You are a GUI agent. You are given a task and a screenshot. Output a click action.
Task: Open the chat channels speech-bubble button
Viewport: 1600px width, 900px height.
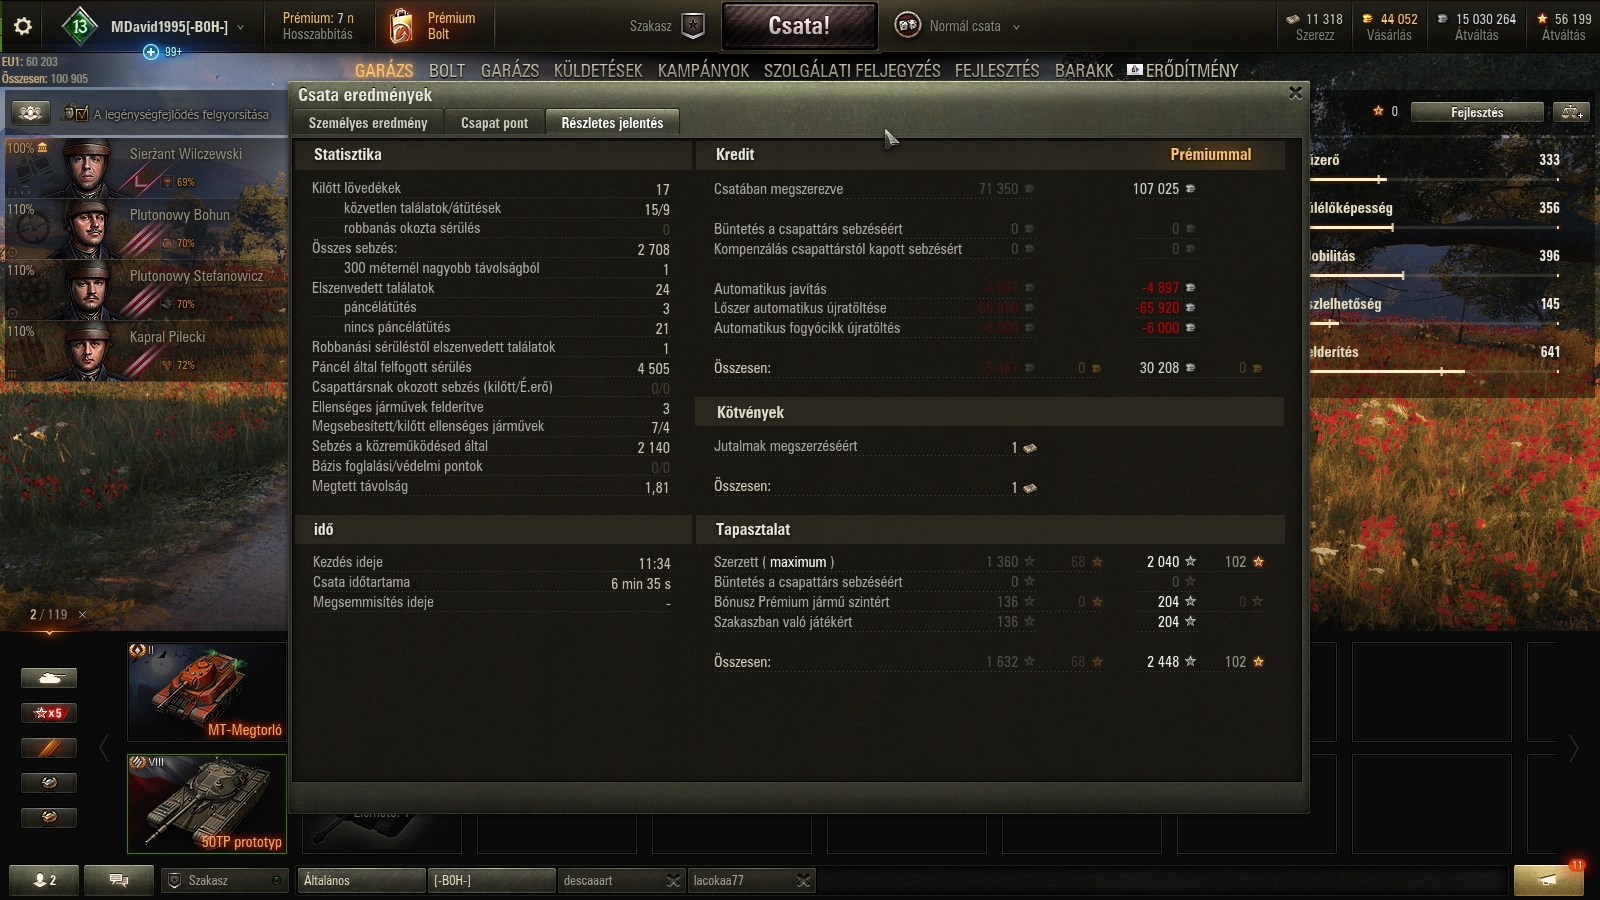(119, 880)
